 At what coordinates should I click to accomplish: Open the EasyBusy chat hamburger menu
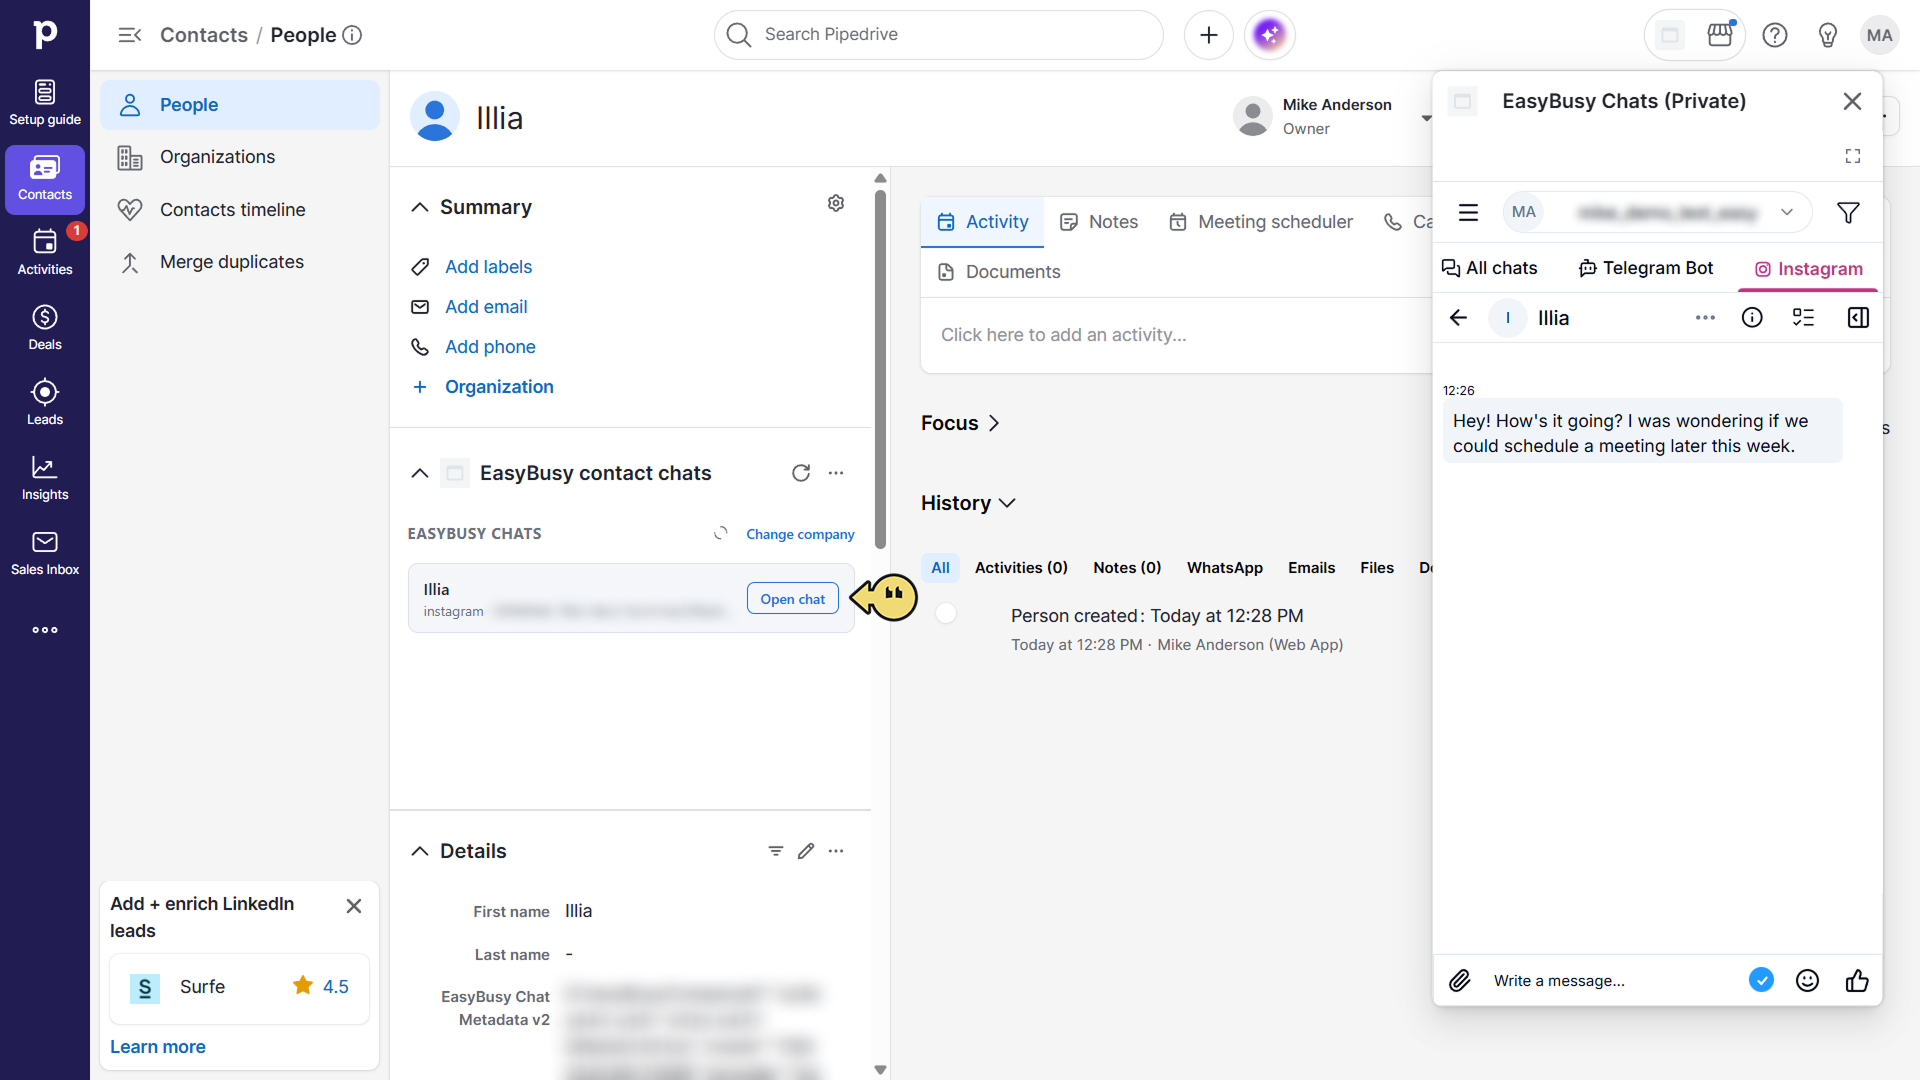click(1468, 212)
